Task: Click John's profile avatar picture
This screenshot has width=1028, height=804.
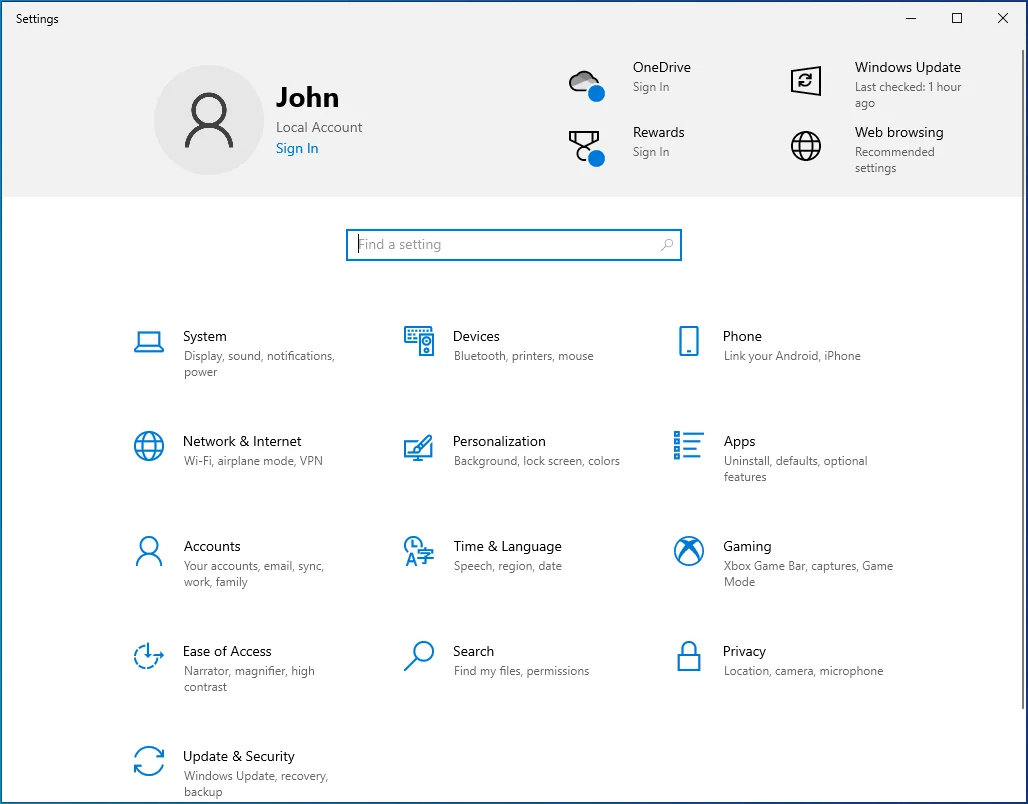Action: click(209, 120)
